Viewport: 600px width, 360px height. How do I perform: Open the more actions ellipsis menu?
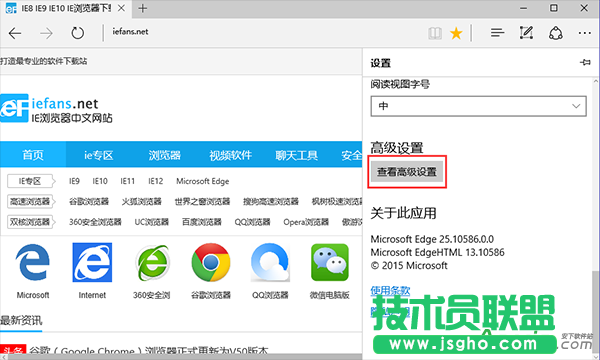click(584, 33)
